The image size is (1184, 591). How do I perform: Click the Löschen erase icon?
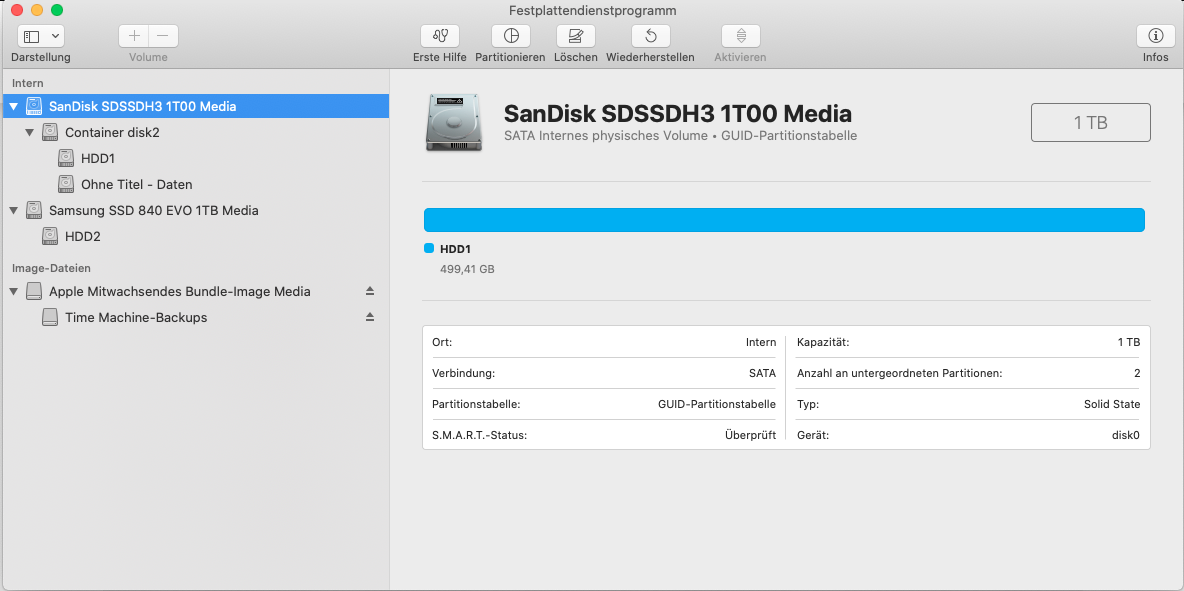575,36
